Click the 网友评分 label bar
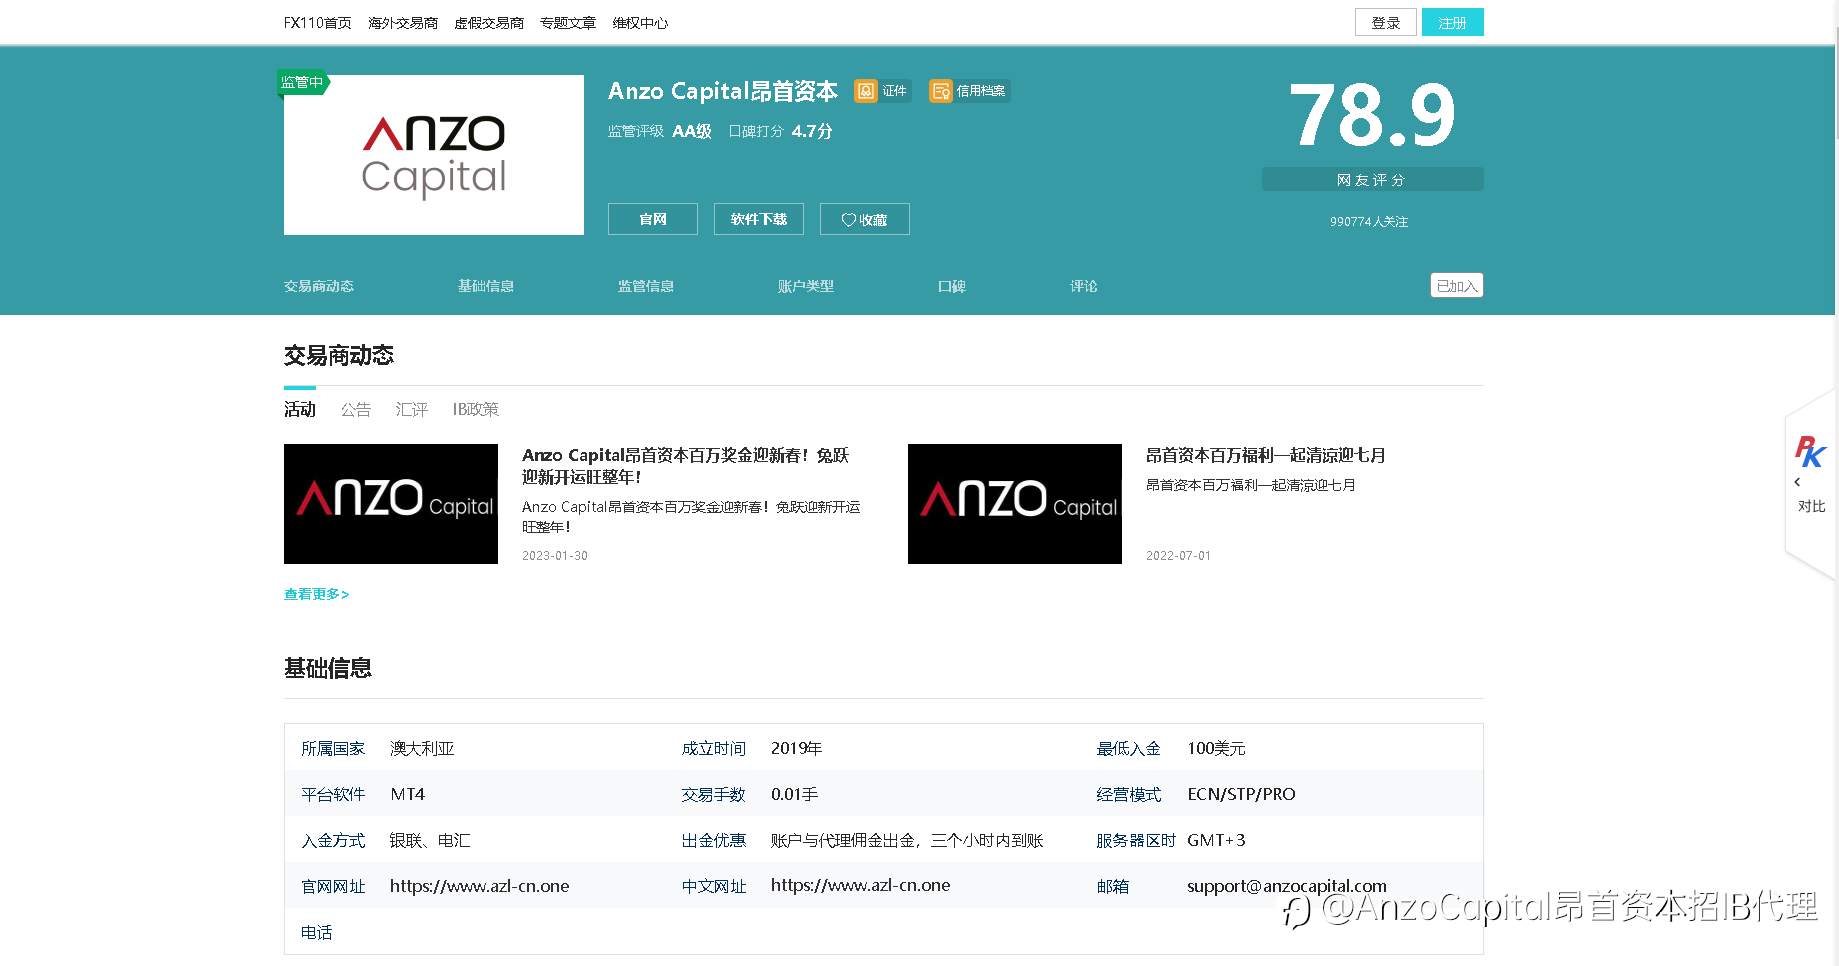Screen dimensions: 1839x966 pos(1373,179)
